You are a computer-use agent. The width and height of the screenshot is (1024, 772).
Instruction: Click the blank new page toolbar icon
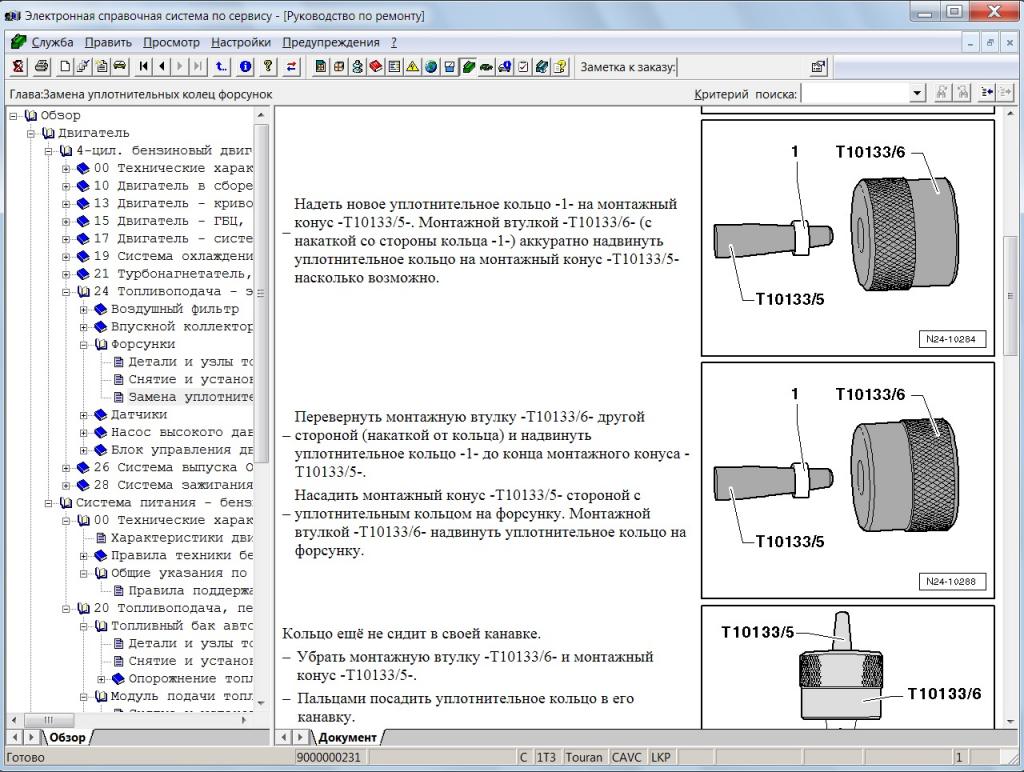(65, 67)
